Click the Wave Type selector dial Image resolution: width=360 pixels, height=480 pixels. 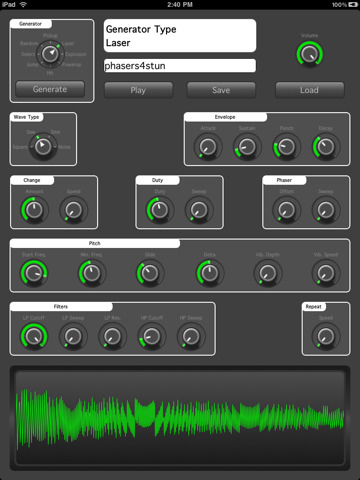point(43,147)
